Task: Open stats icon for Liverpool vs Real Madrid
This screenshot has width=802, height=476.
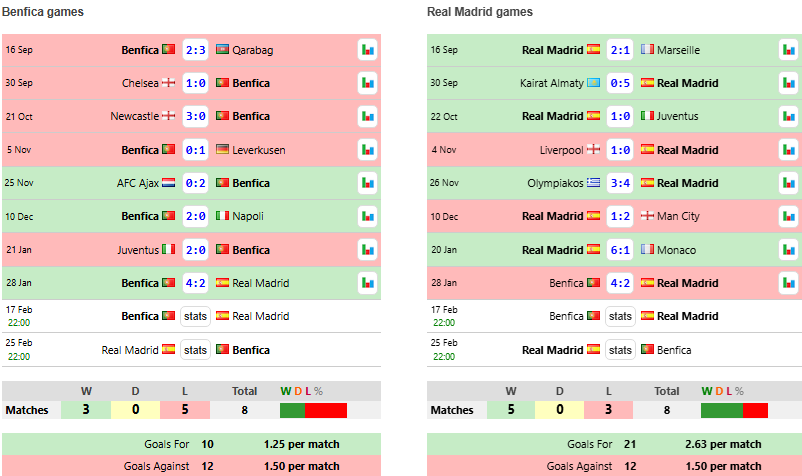Action: point(788,150)
